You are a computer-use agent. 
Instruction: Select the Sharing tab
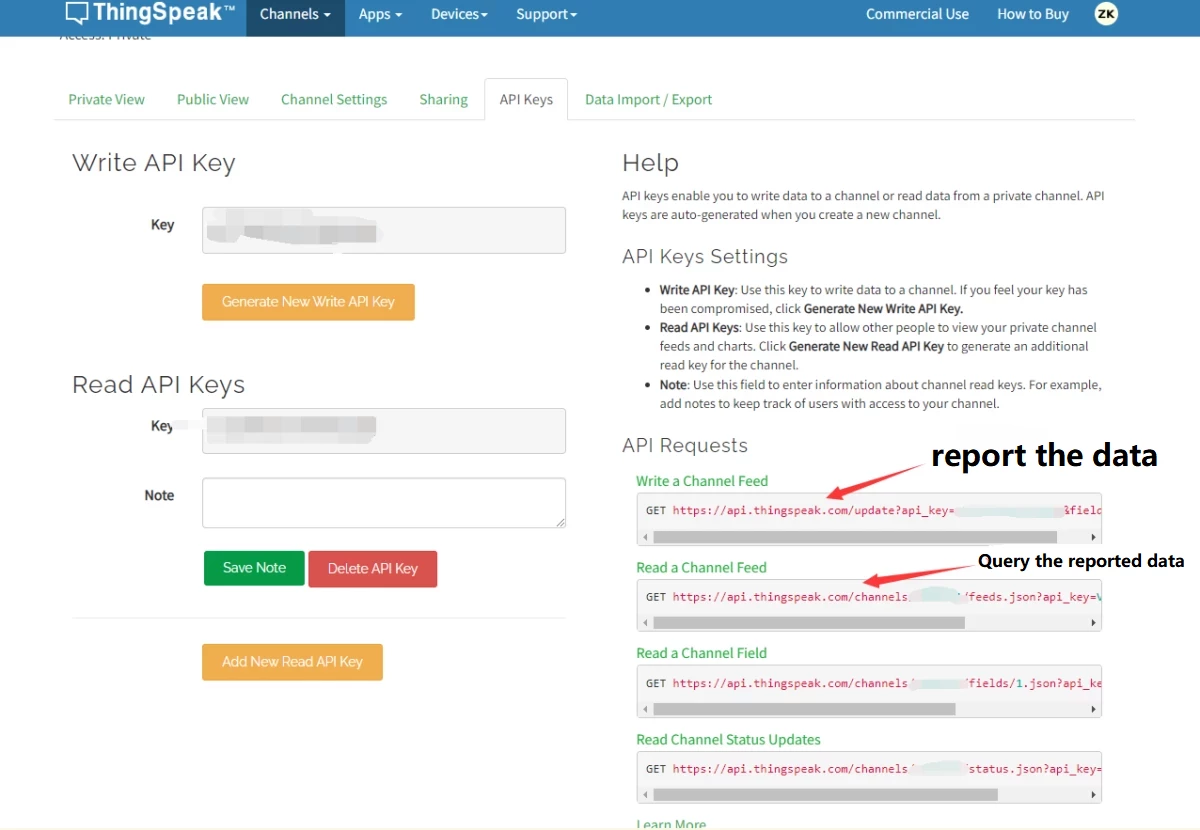tap(443, 99)
